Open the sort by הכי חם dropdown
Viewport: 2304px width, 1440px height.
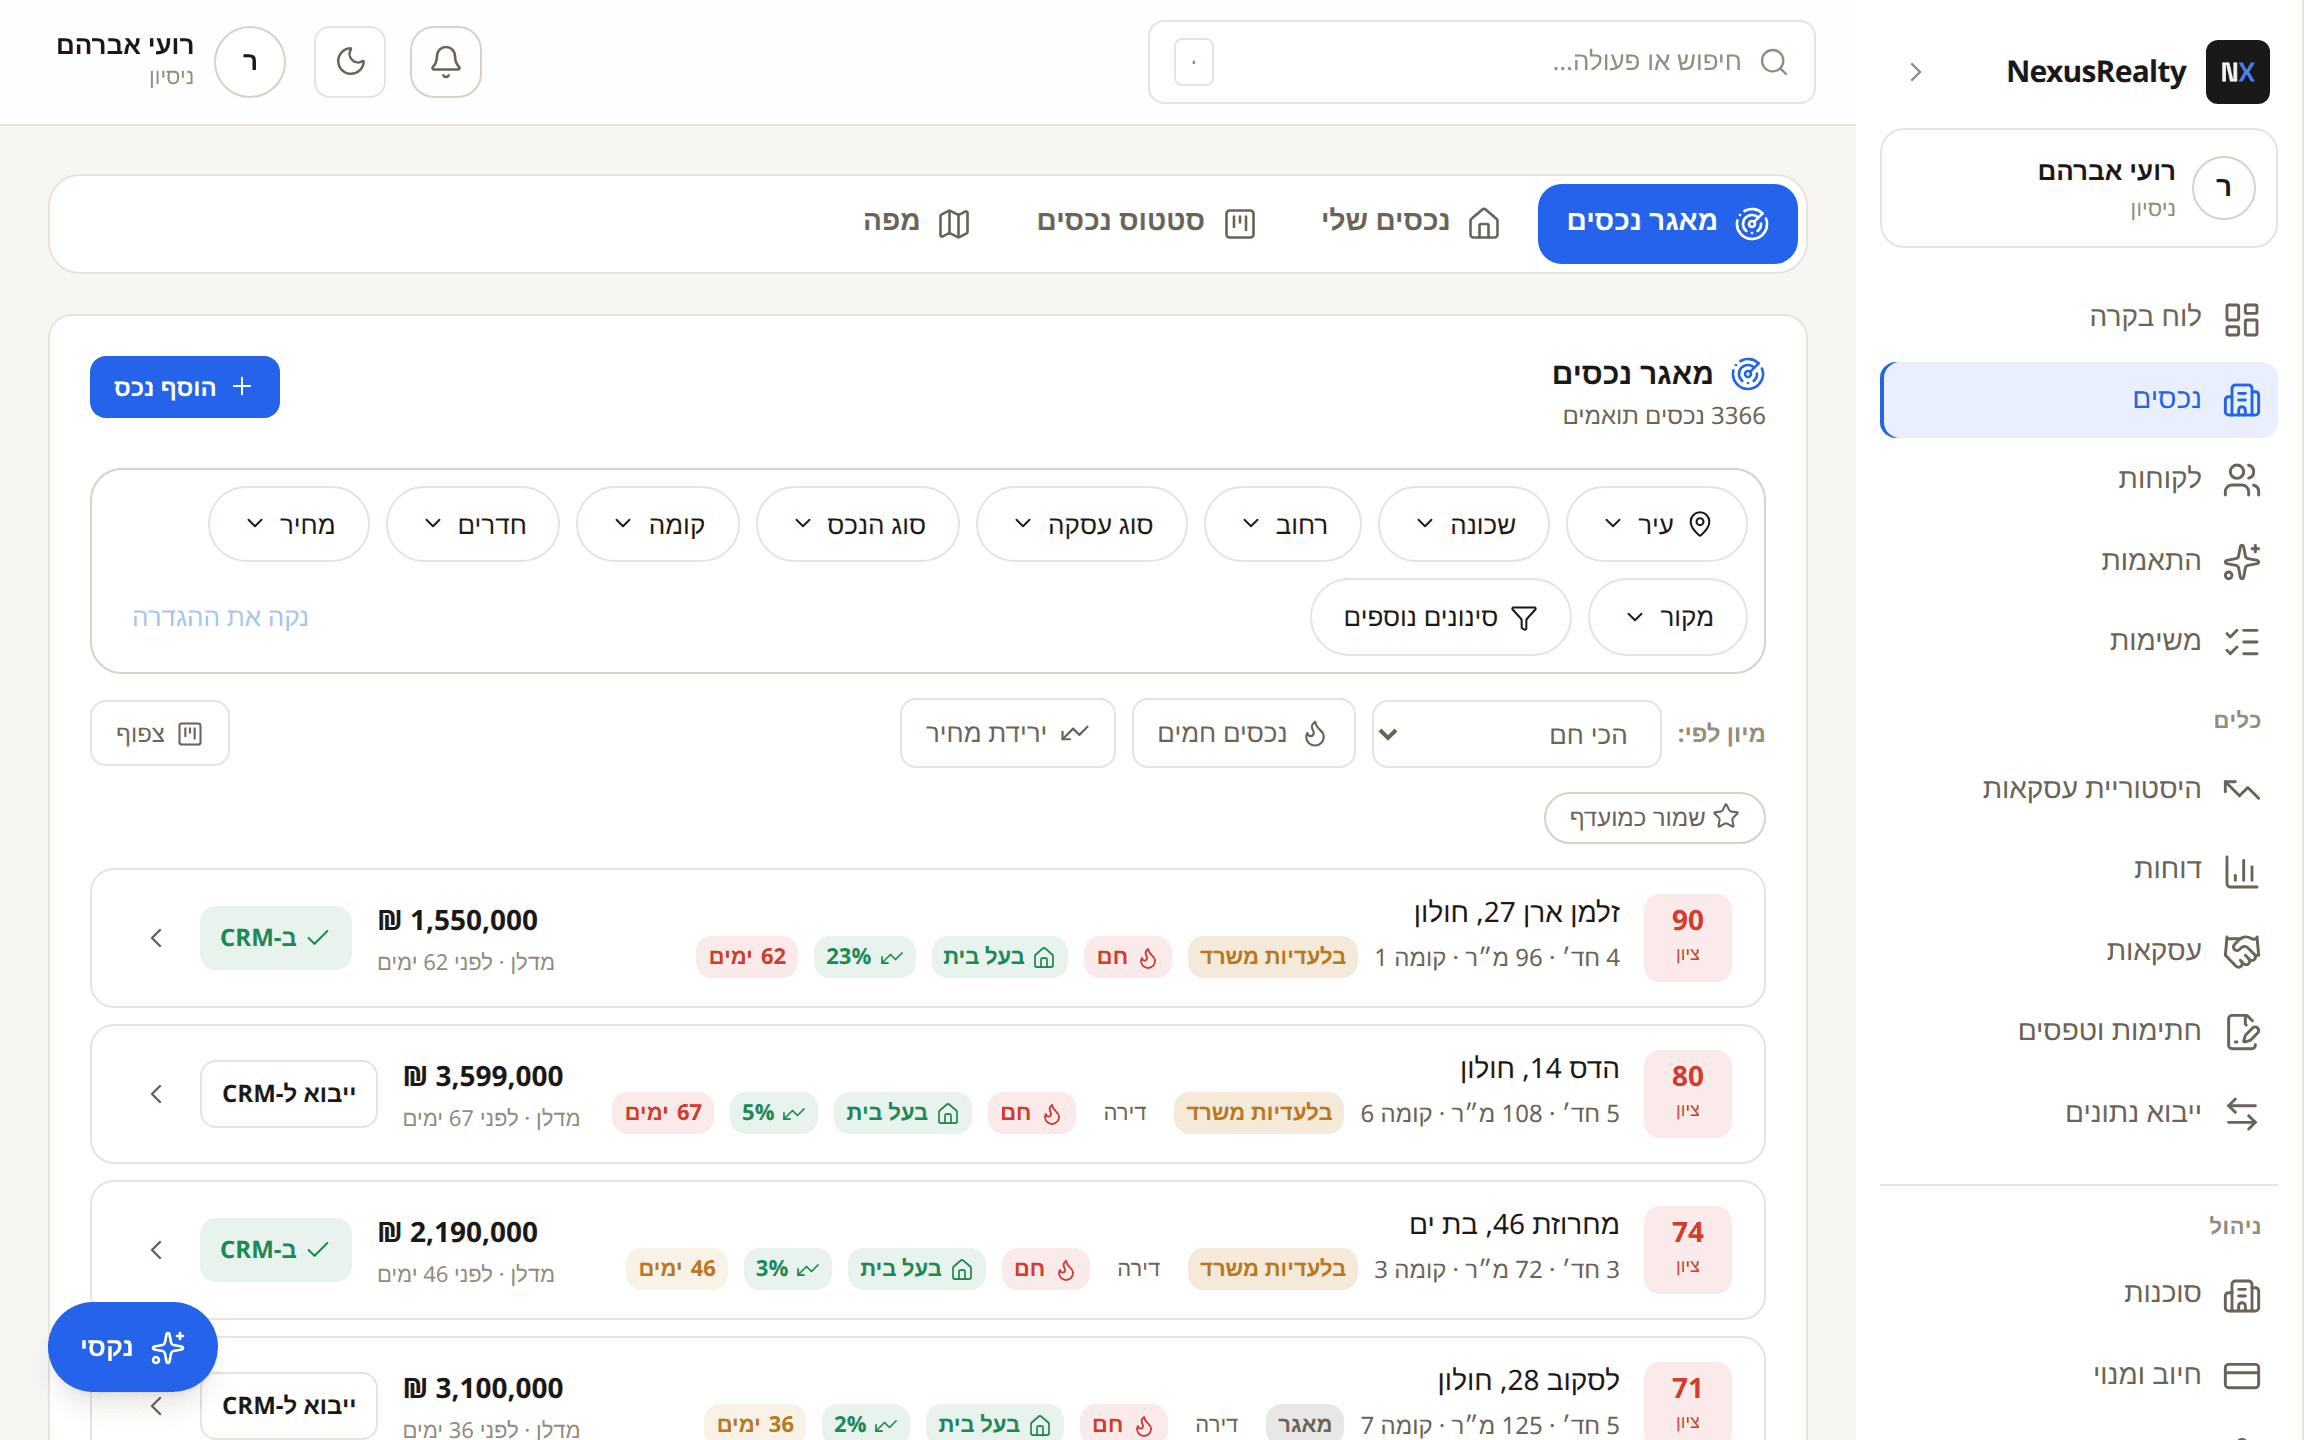1517,734
